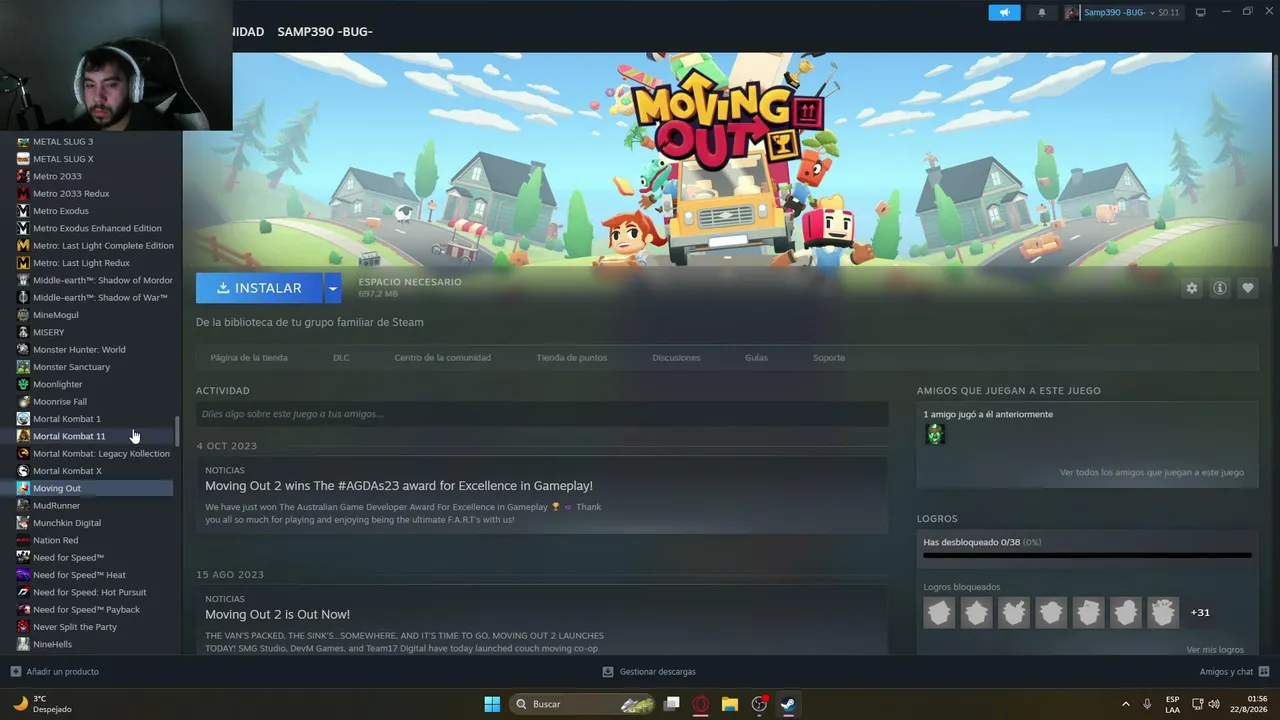
Task: Click the first locked achievement badge
Action: 939,612
